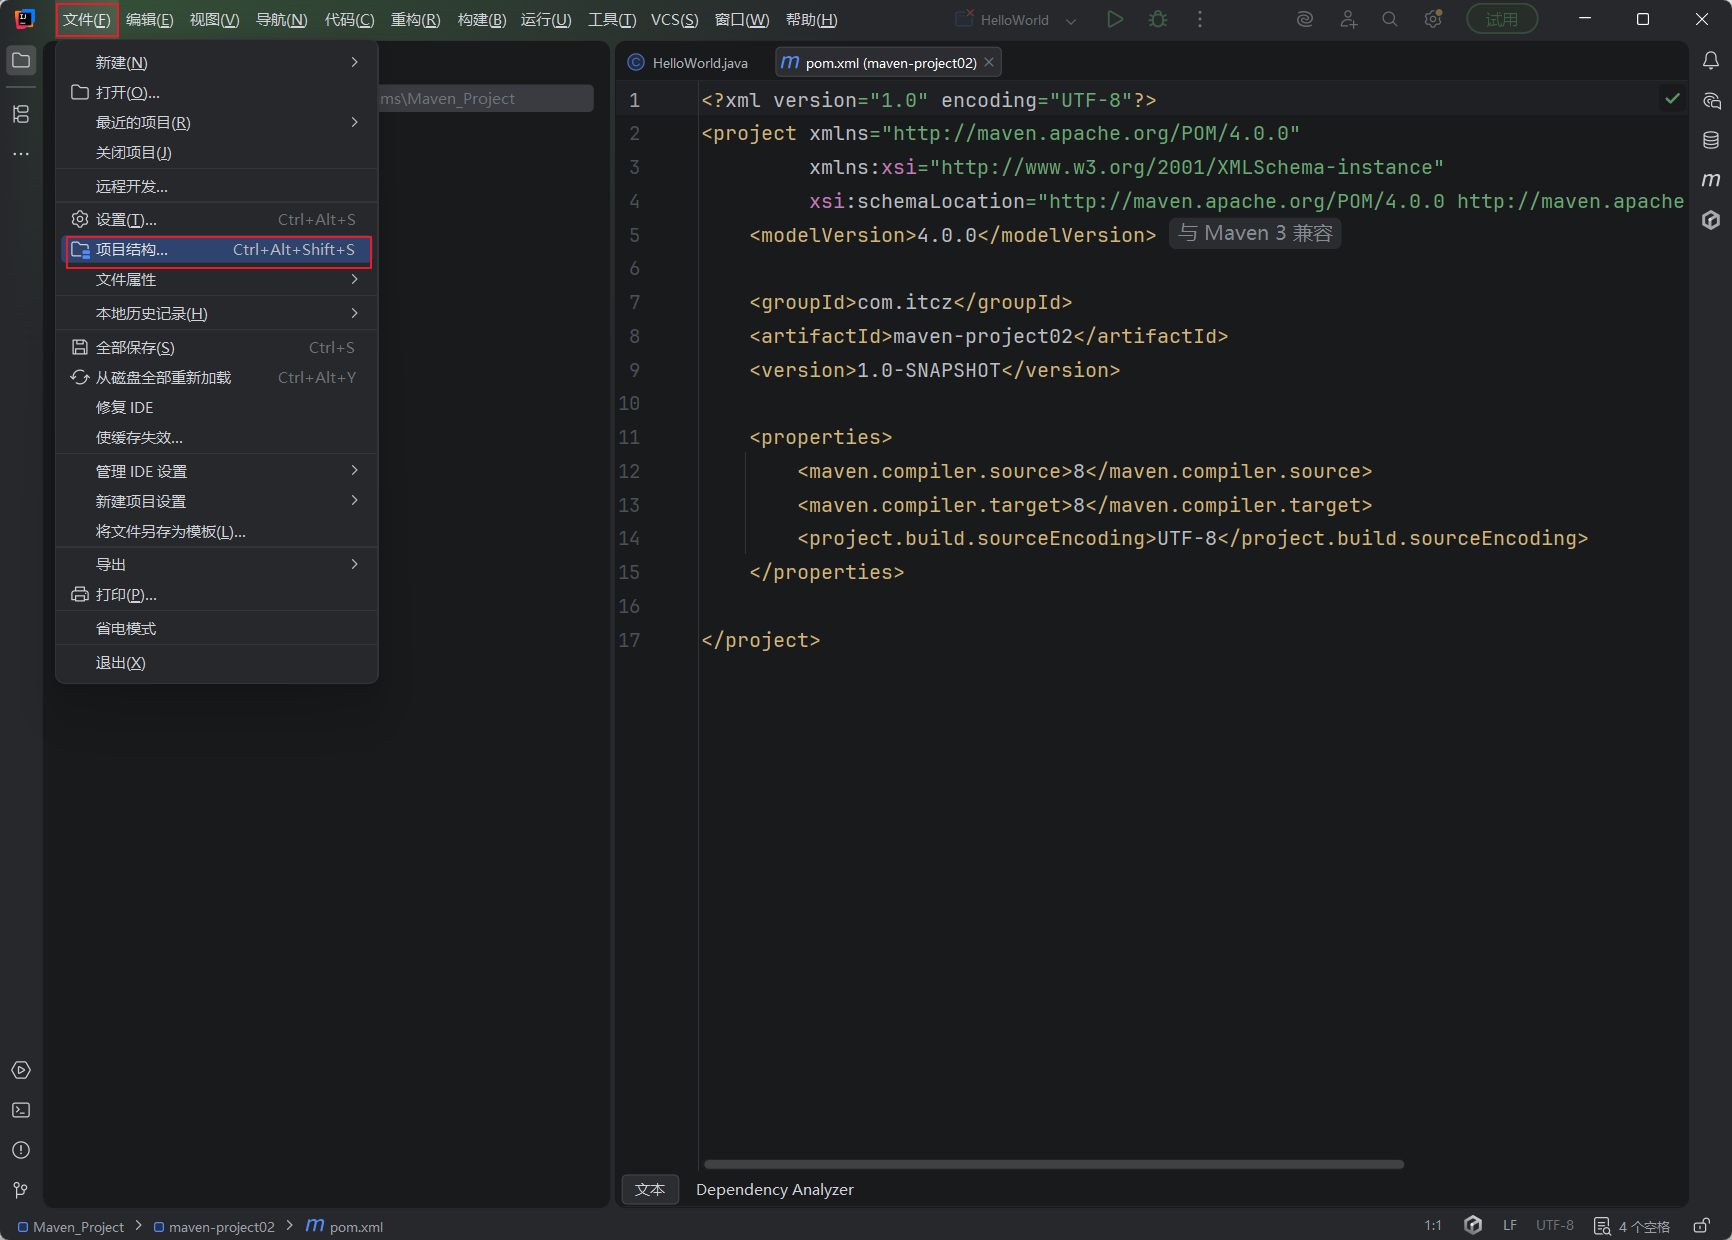Switch to Dependency Analyzer tab
Viewport: 1732px width, 1240px height.
click(775, 1190)
